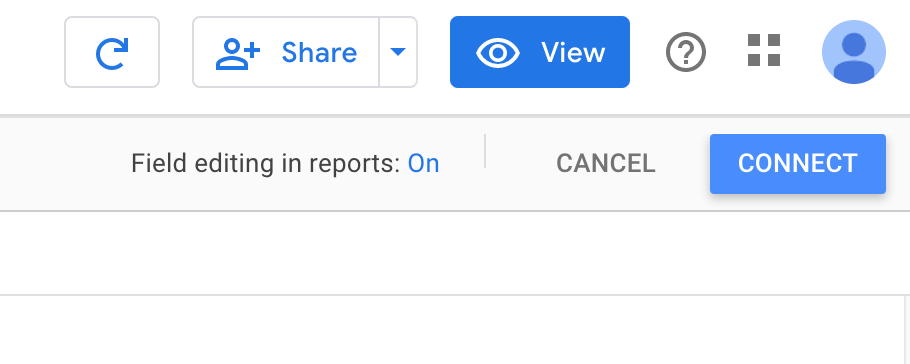Screen dimensions: 910x364
Task: Open the Google apps grid icon
Action: point(764,51)
